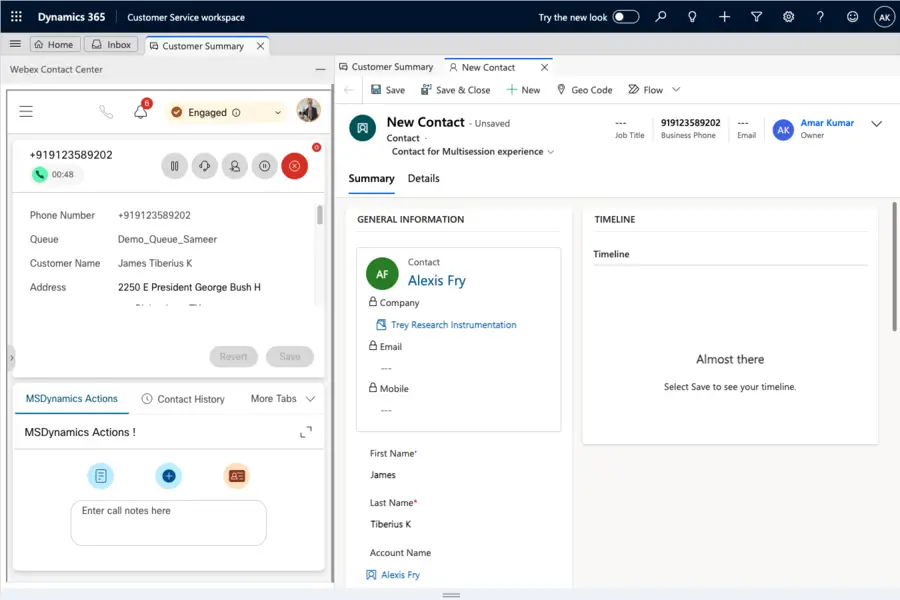Open the site map hamburger menu
The image size is (900, 600).
coord(15,44)
